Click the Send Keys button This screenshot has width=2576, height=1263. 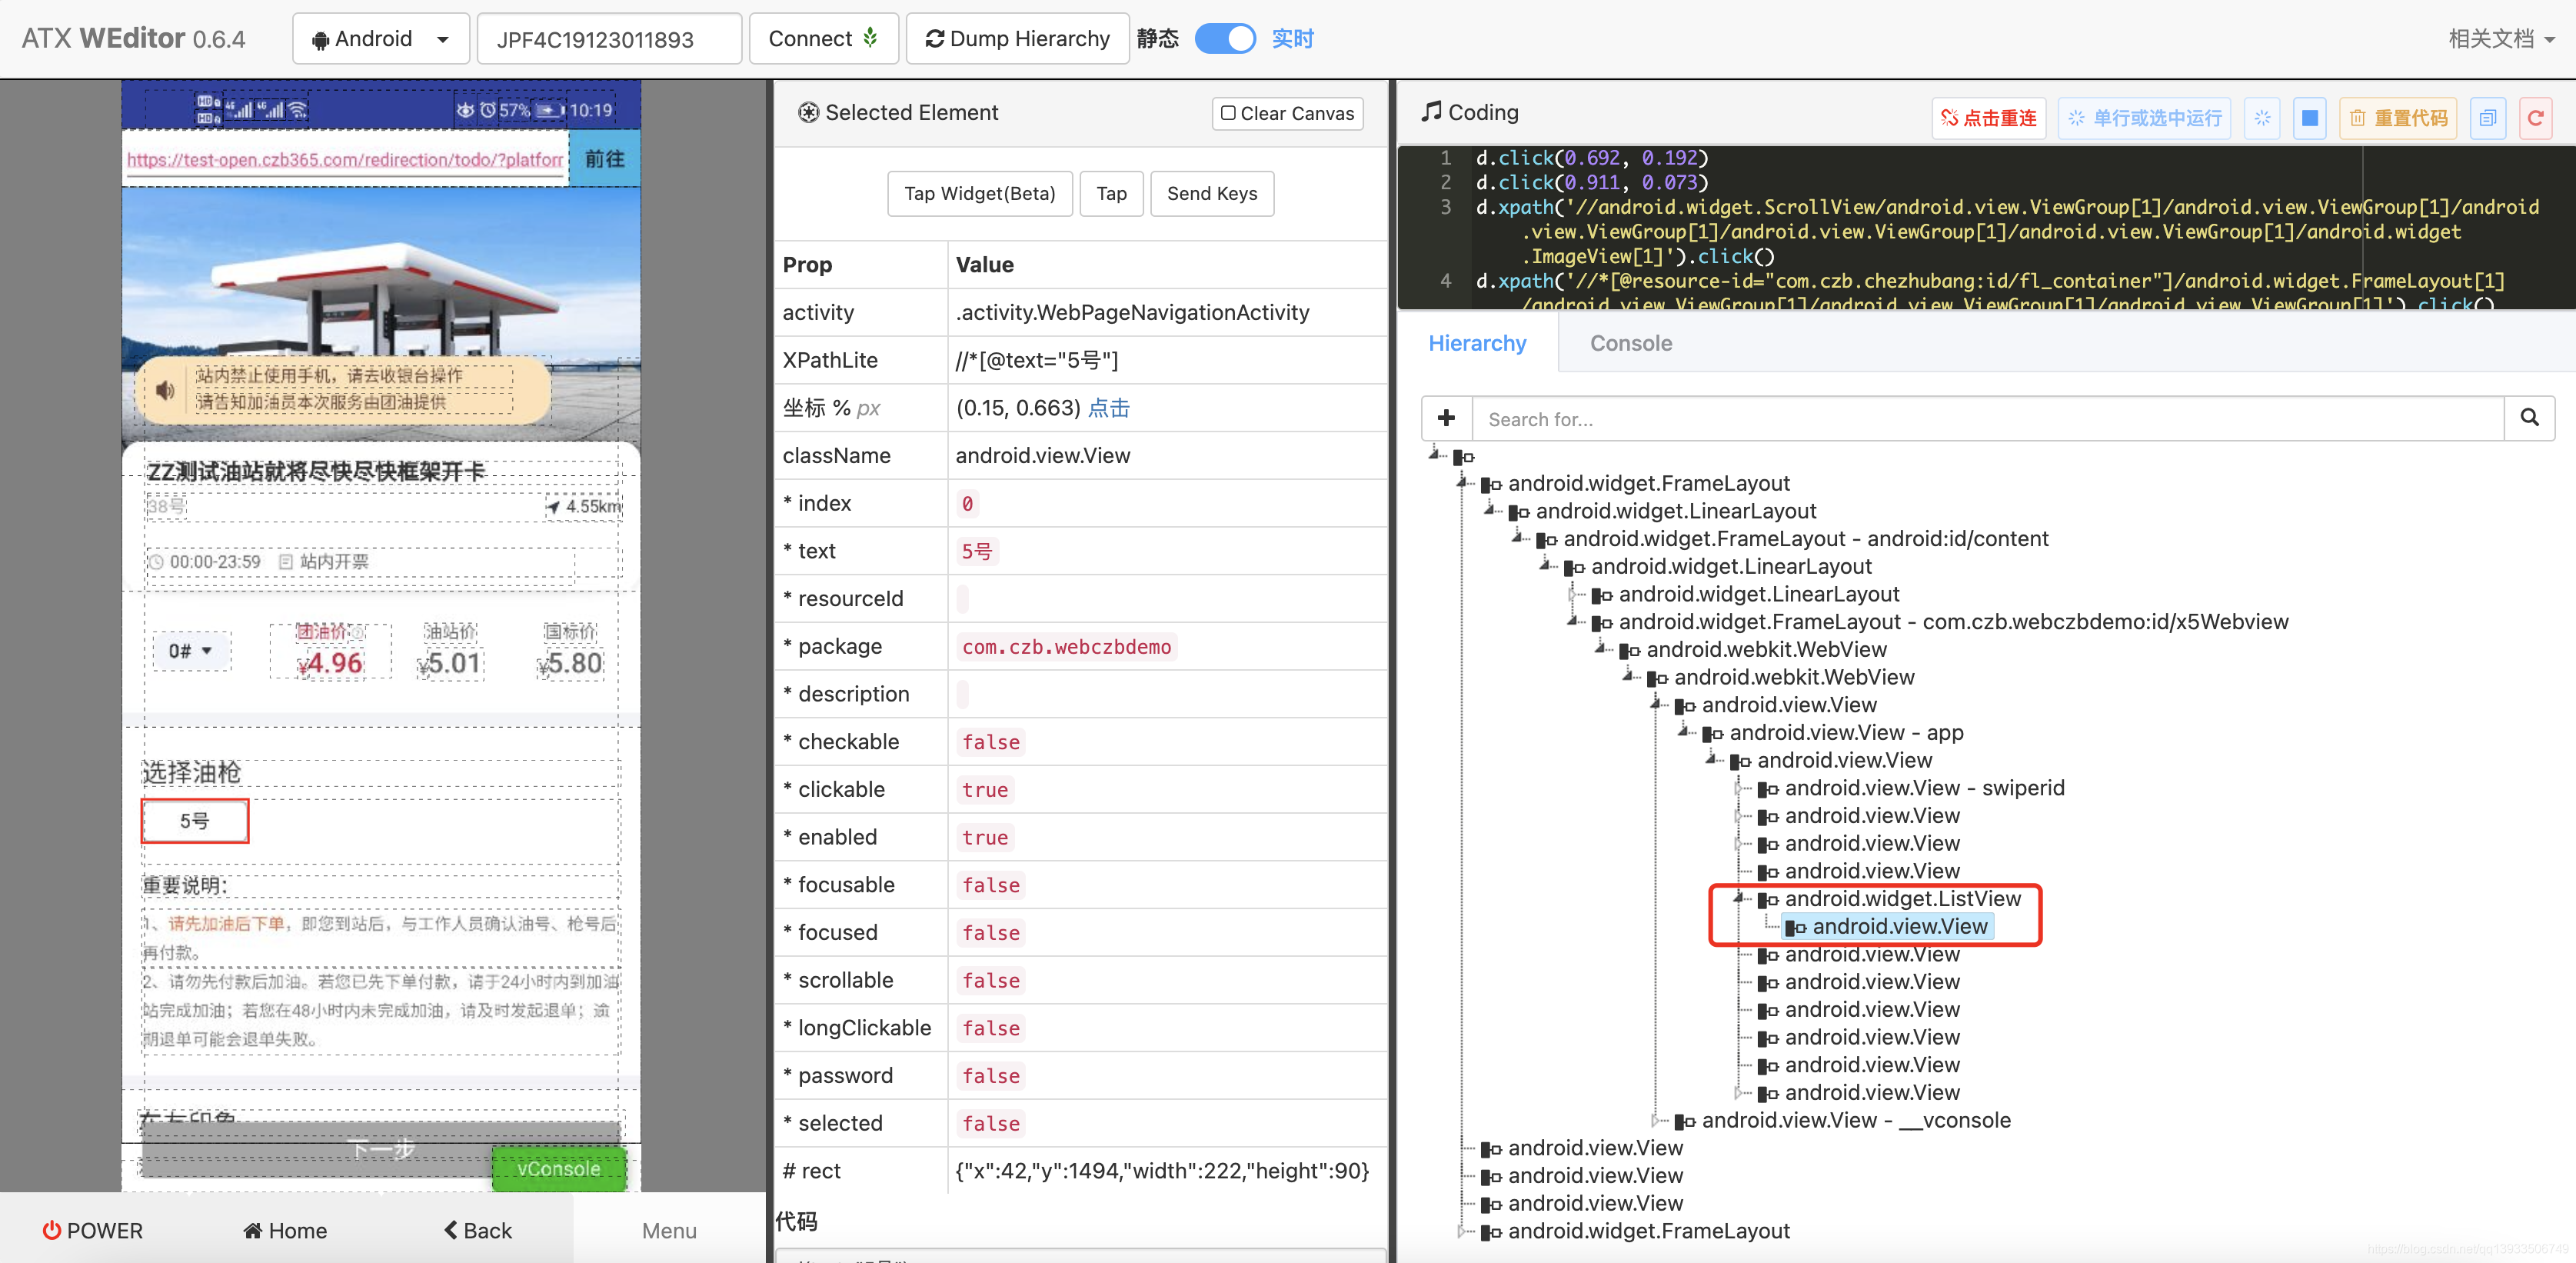click(1213, 194)
